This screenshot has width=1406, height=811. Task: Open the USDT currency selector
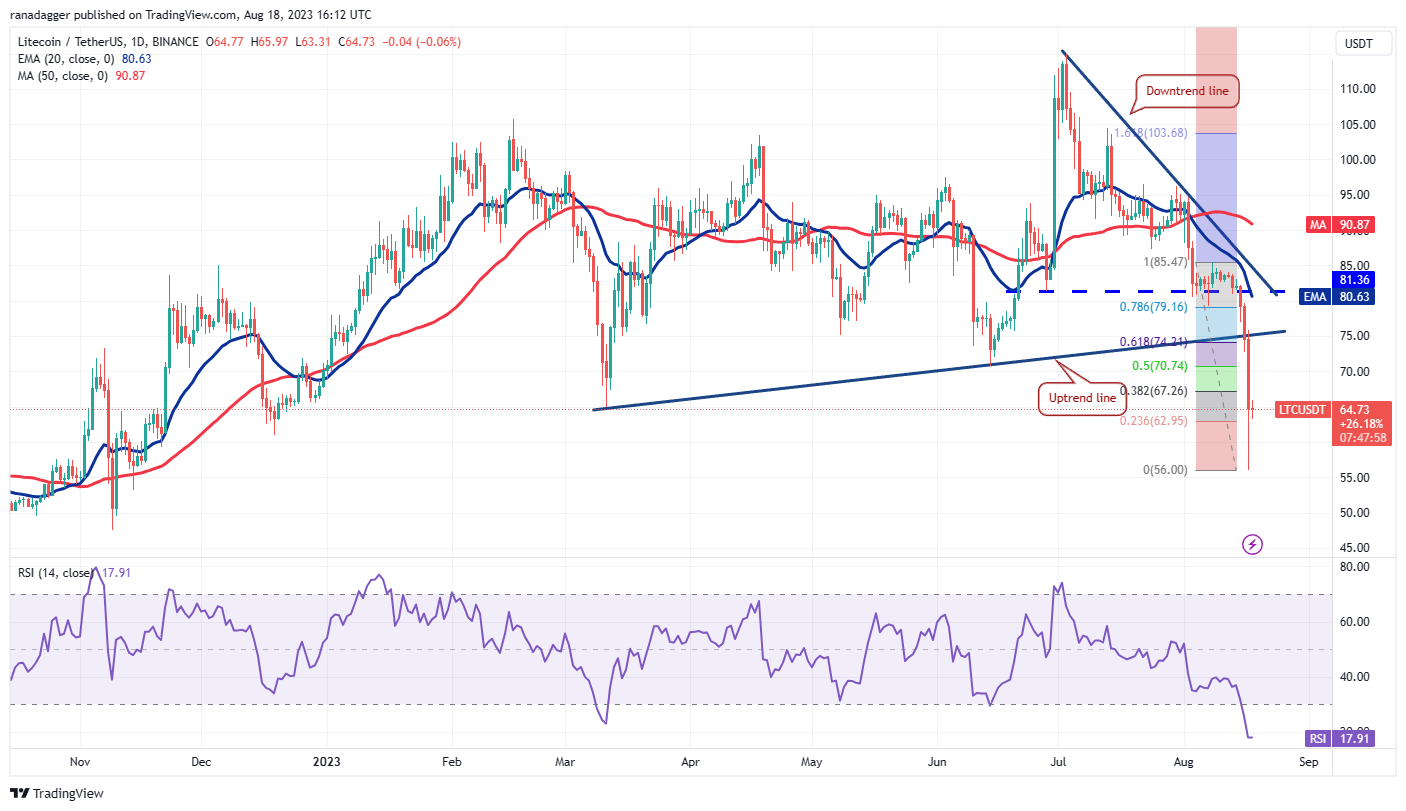point(1362,43)
